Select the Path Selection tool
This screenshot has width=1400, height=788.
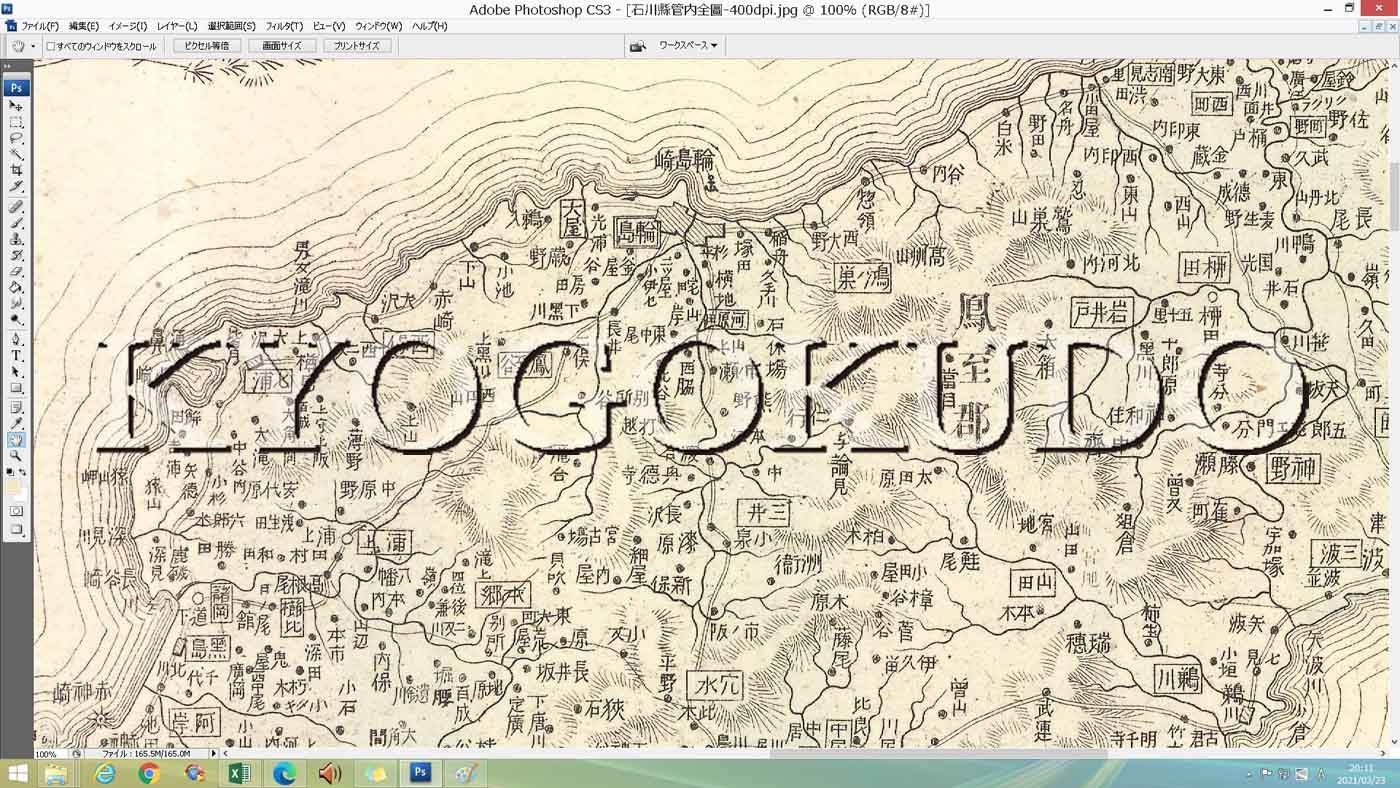(16, 372)
